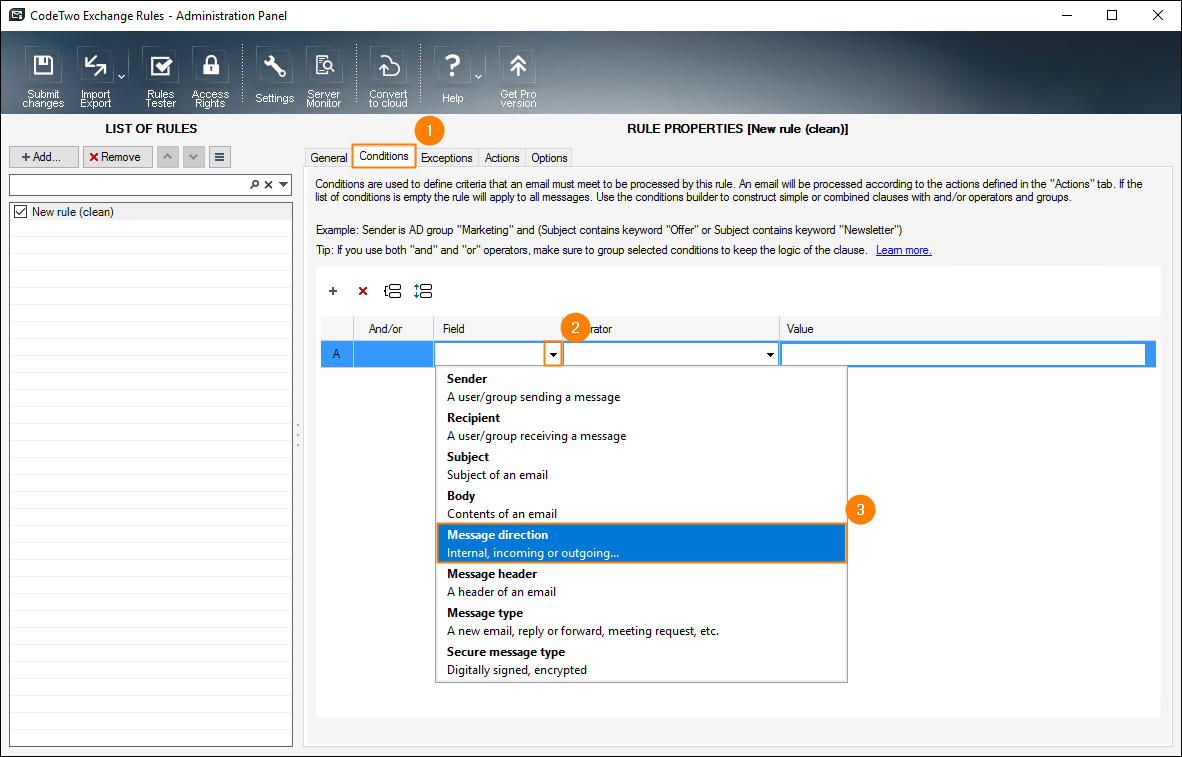Open the Field dropdown arrow
1182x757 pixels.
553,354
